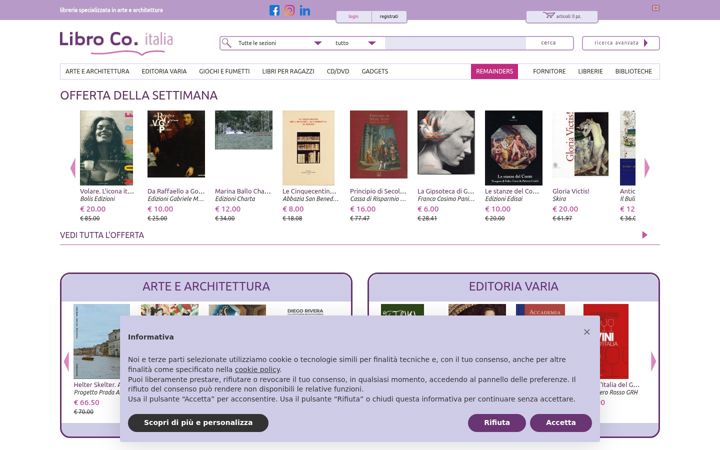Close the Informativa cookie notice with X
The height and width of the screenshot is (450, 720).
coord(587,332)
